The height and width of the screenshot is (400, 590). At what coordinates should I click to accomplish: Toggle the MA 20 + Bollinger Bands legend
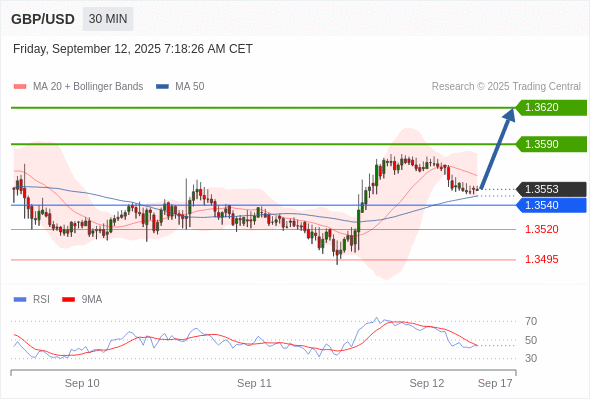(88, 87)
